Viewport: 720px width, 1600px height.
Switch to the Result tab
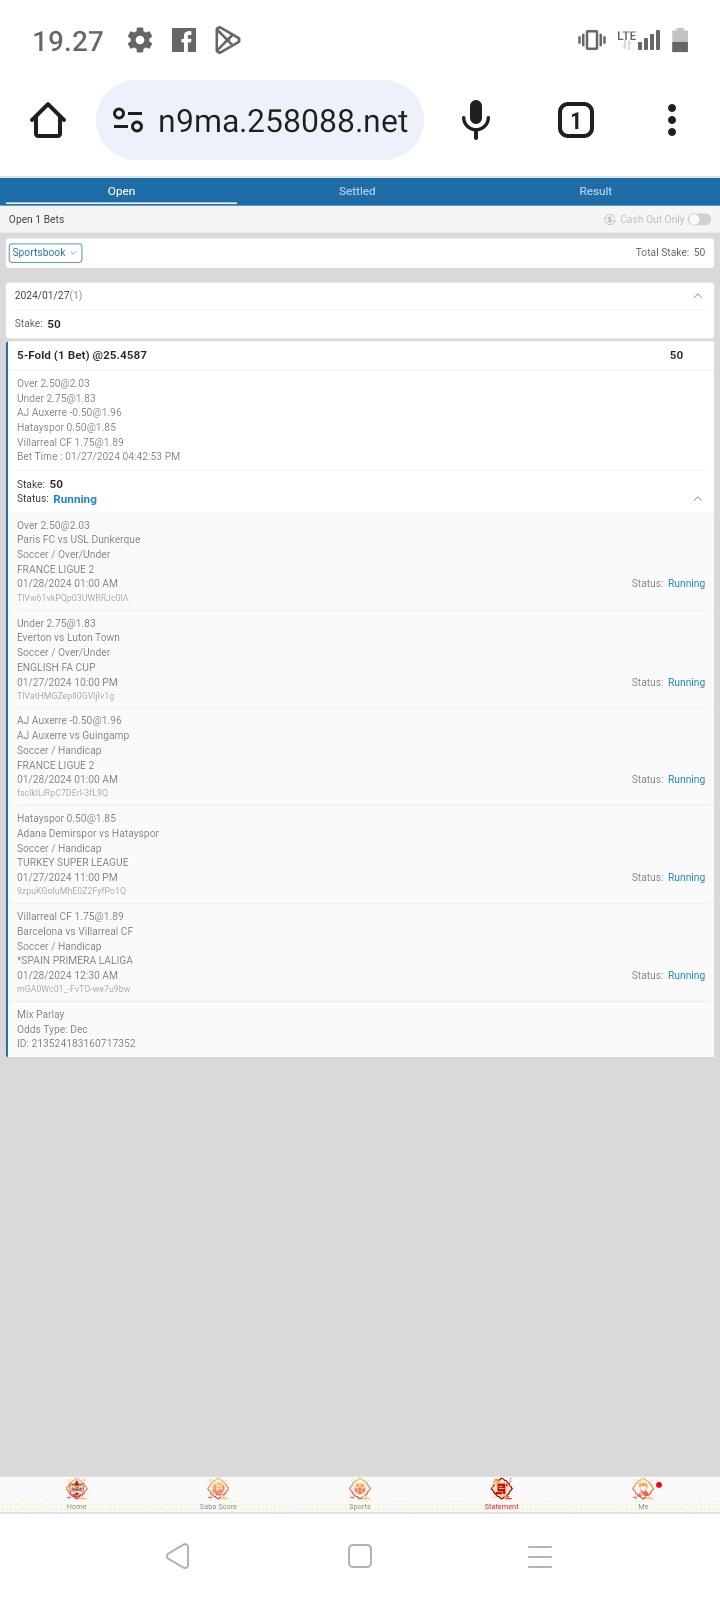(x=595, y=191)
